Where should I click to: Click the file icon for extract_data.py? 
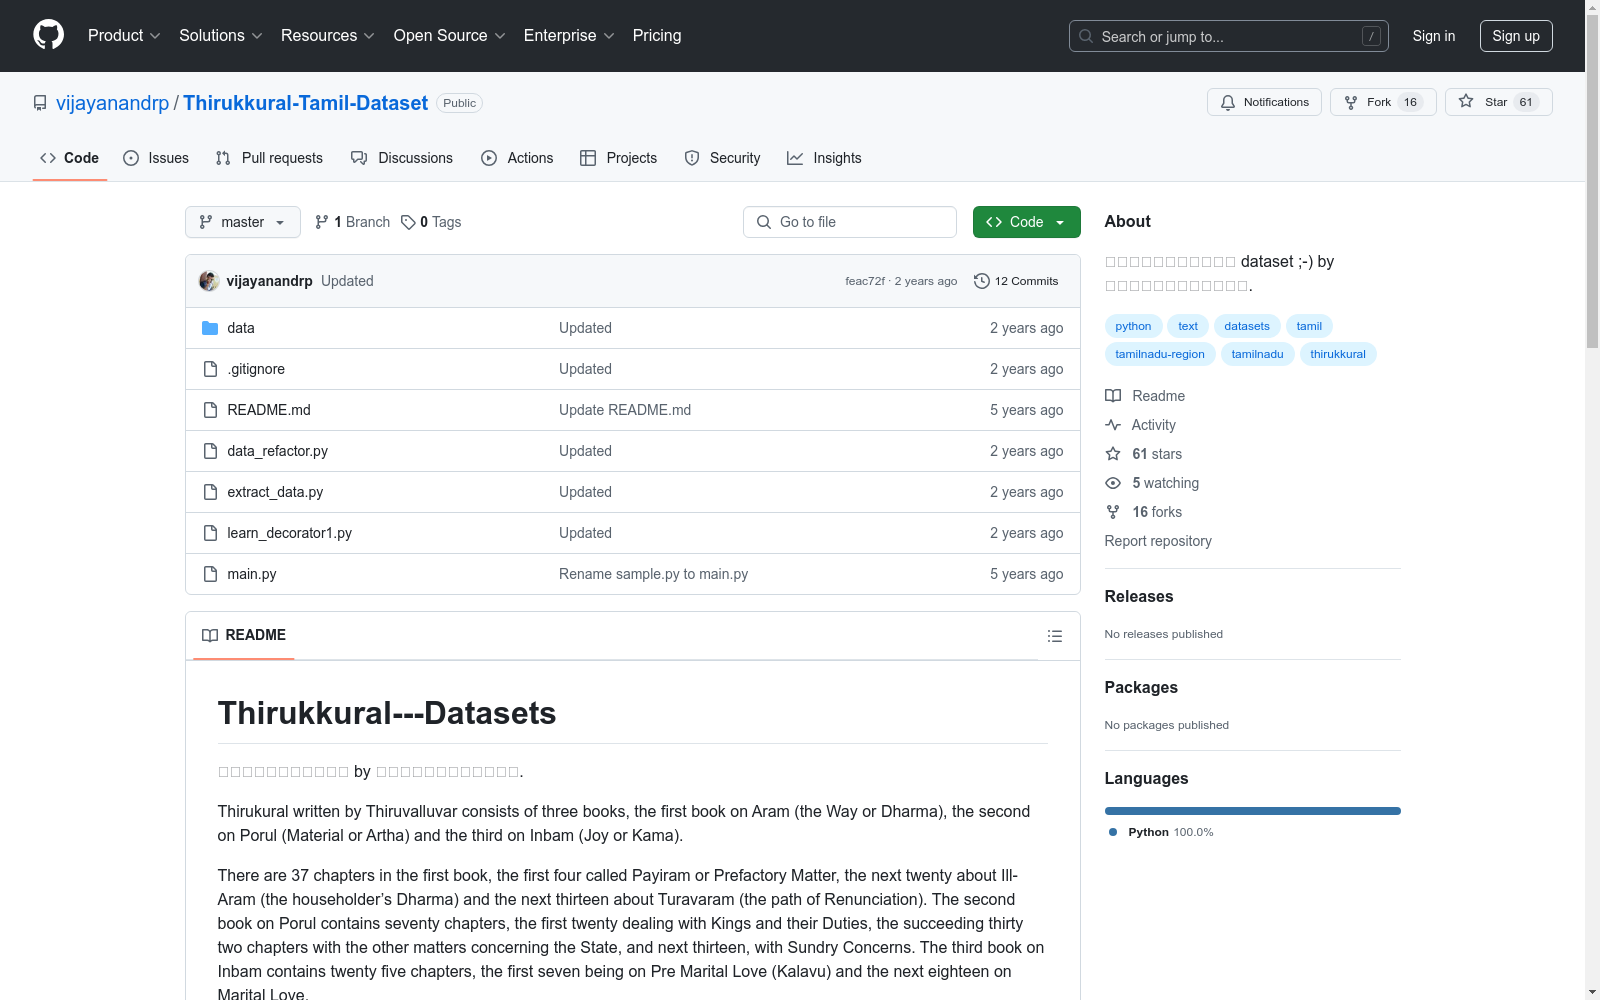210,492
